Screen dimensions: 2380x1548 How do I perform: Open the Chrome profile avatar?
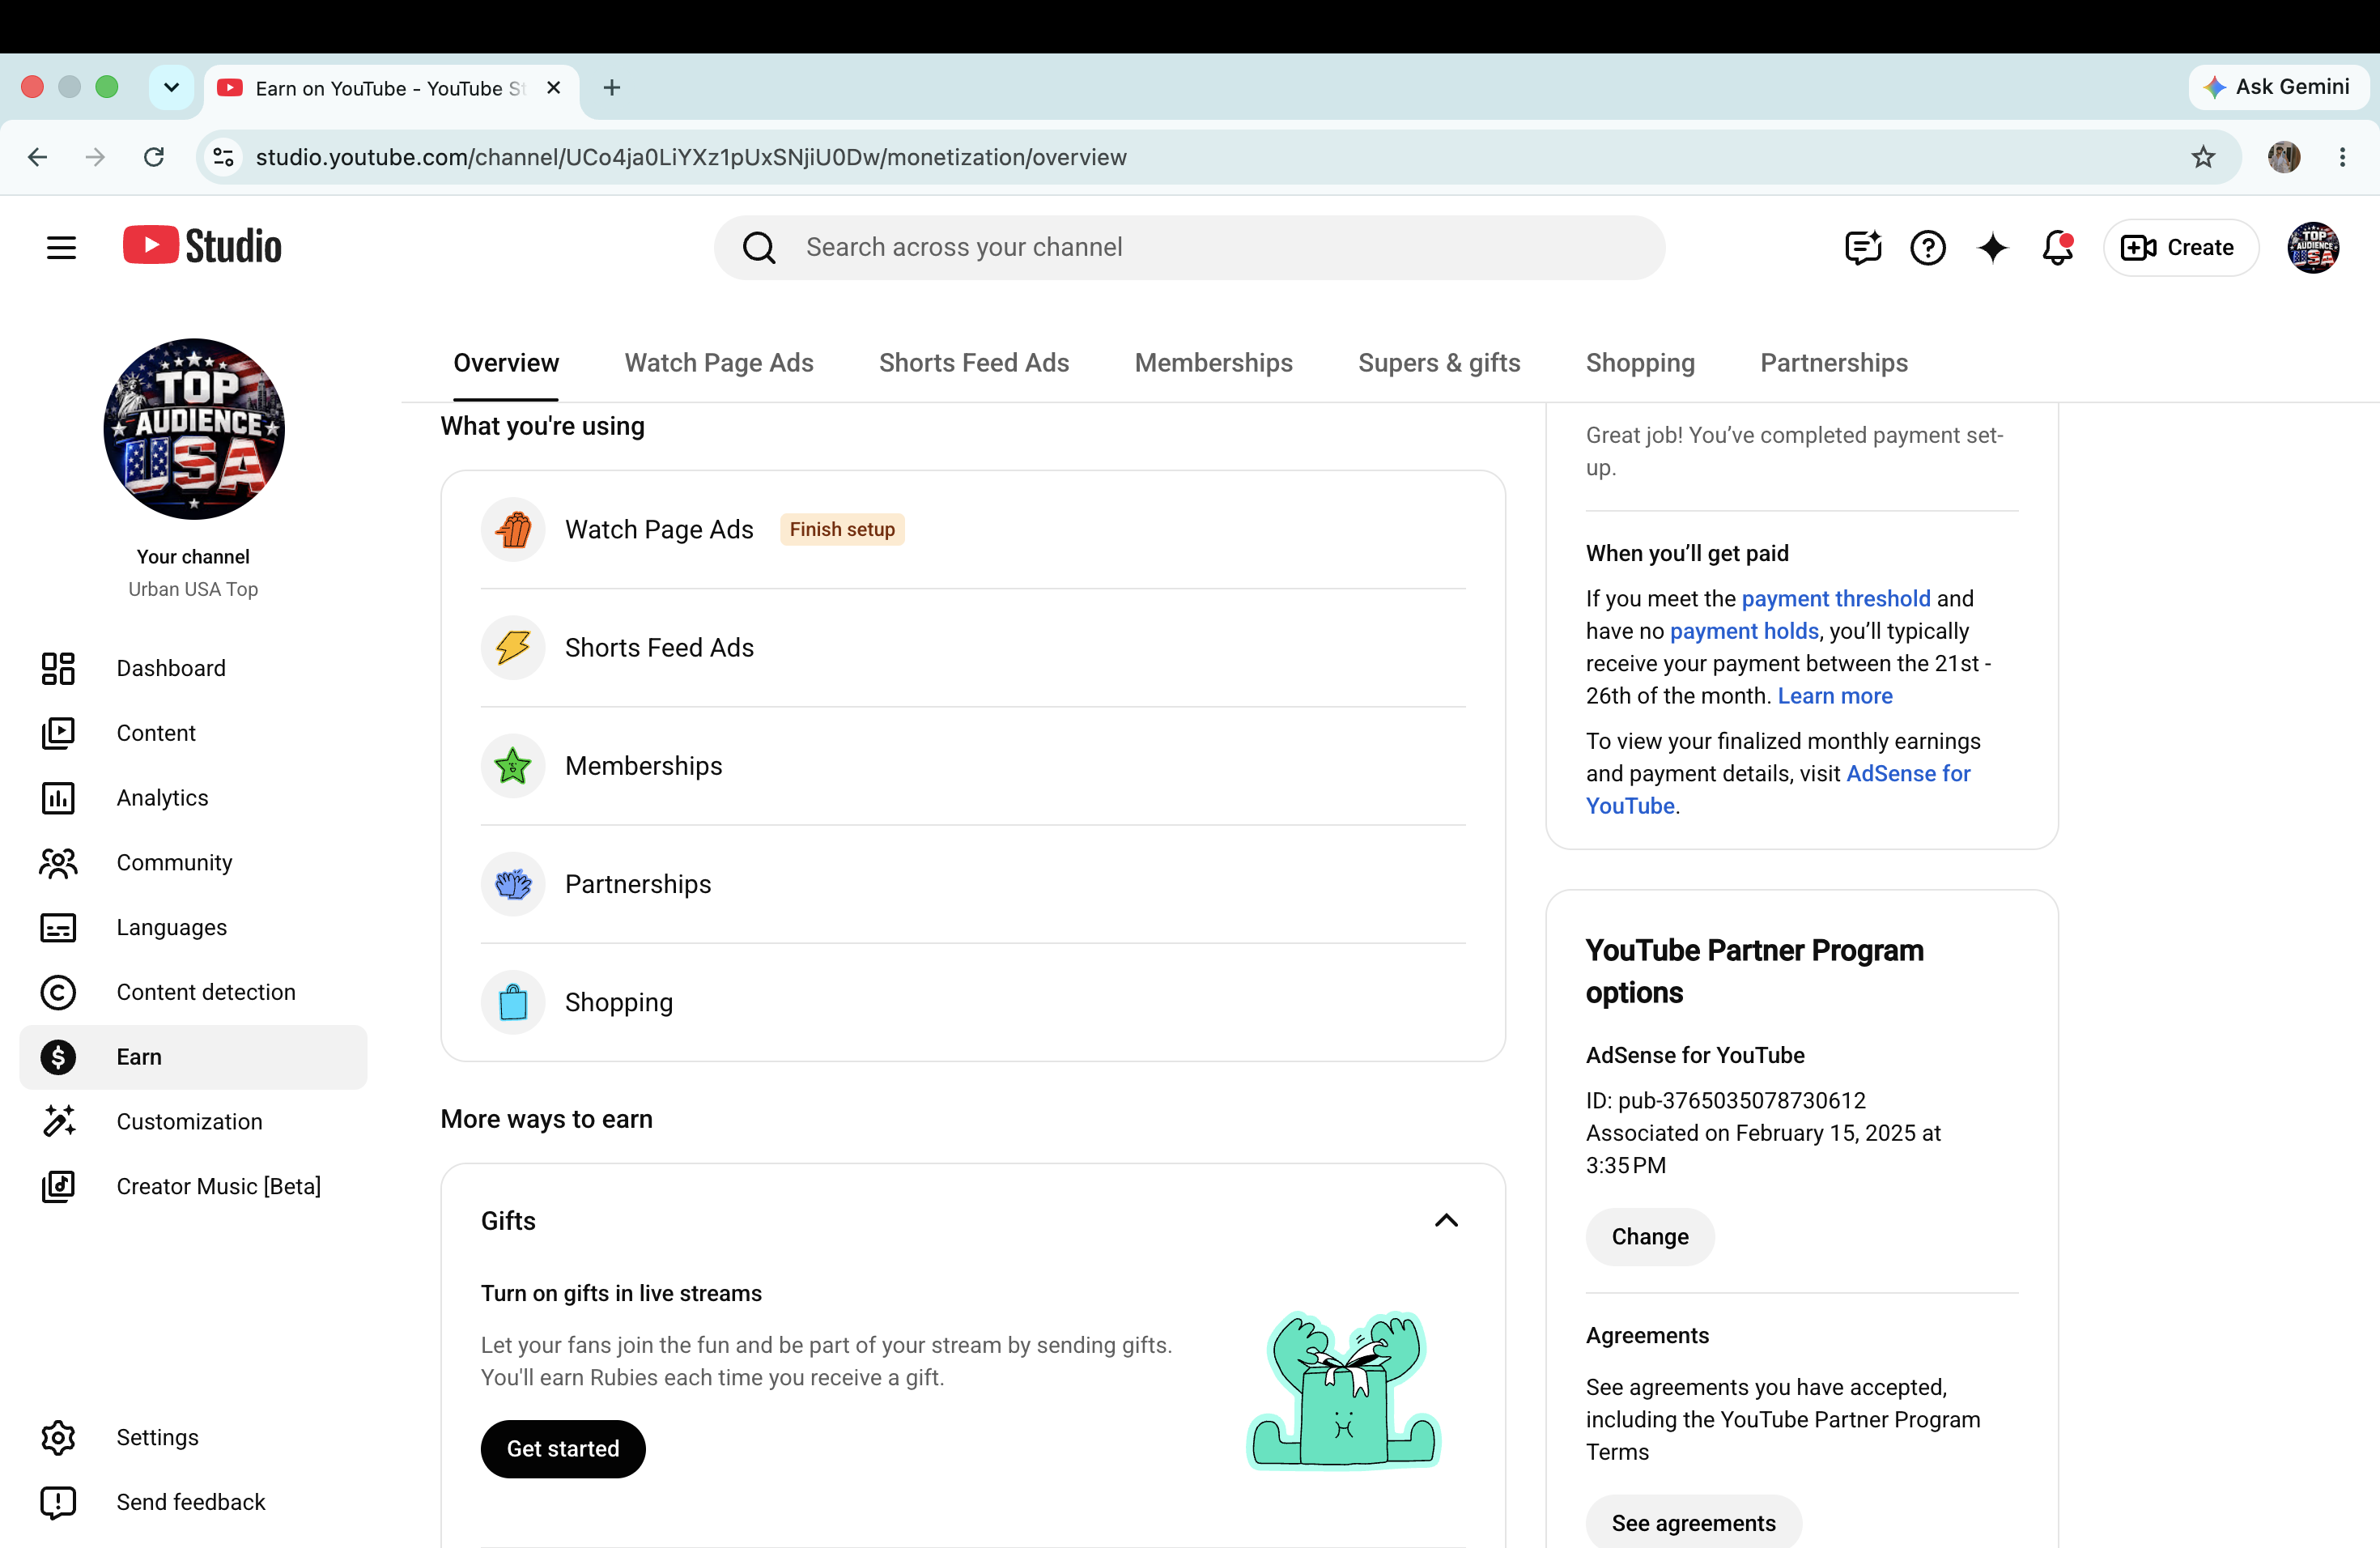click(2284, 157)
